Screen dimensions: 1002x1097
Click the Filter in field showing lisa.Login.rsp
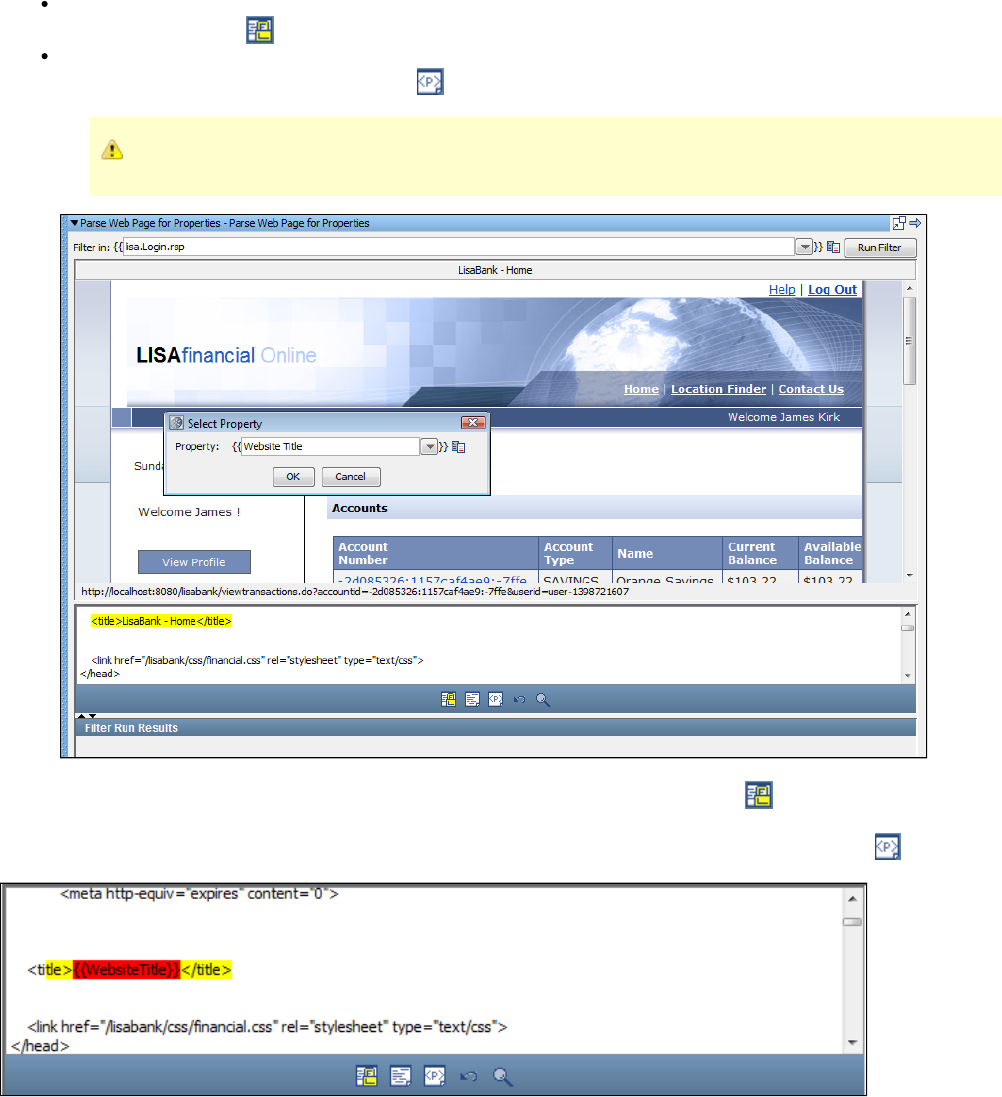pyautogui.click(x=458, y=246)
